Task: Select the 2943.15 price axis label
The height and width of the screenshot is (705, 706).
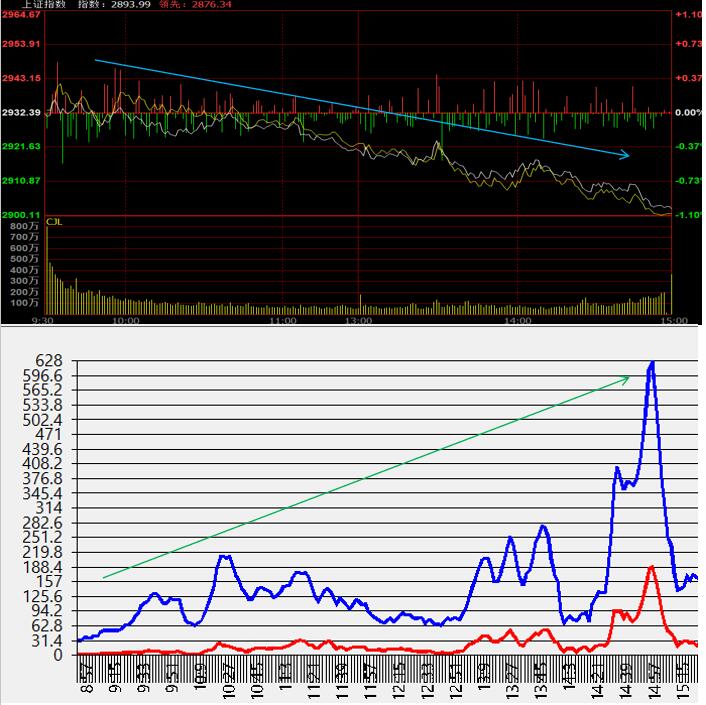Action: point(21,78)
